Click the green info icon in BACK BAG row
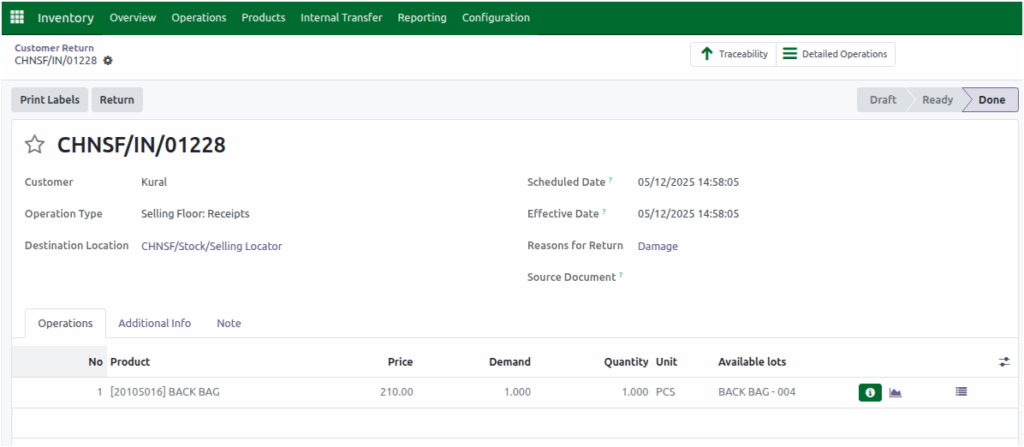The height and width of the screenshot is (447, 1024). 870,392
